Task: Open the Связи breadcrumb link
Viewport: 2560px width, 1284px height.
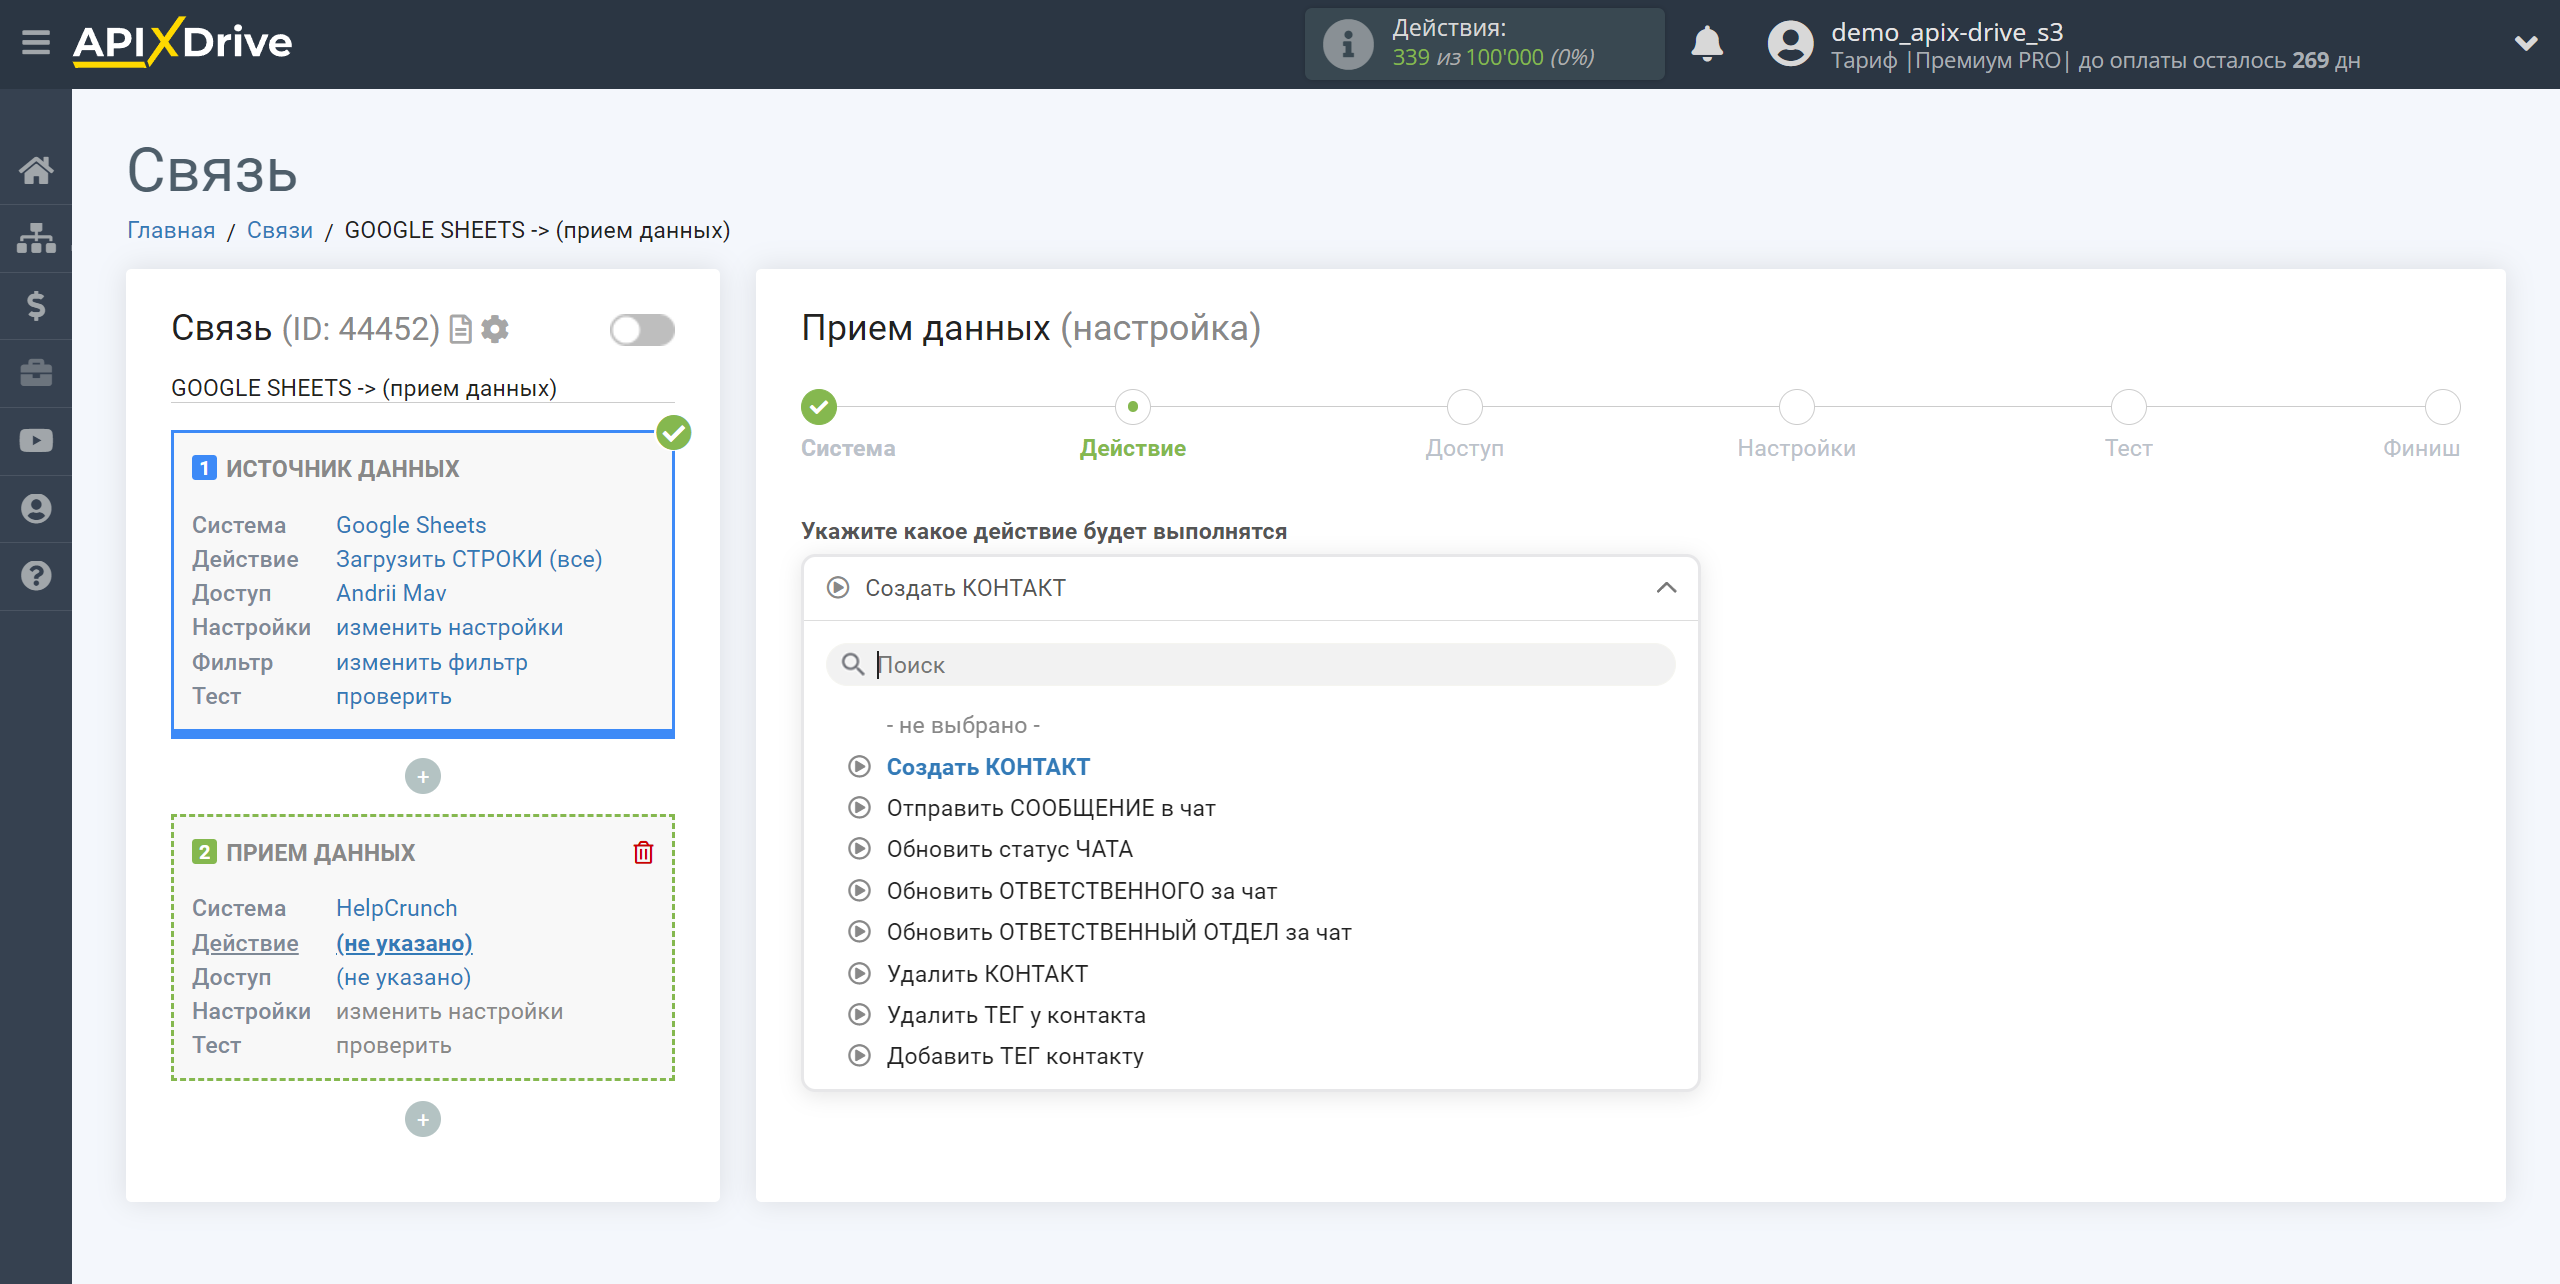Action: (280, 230)
